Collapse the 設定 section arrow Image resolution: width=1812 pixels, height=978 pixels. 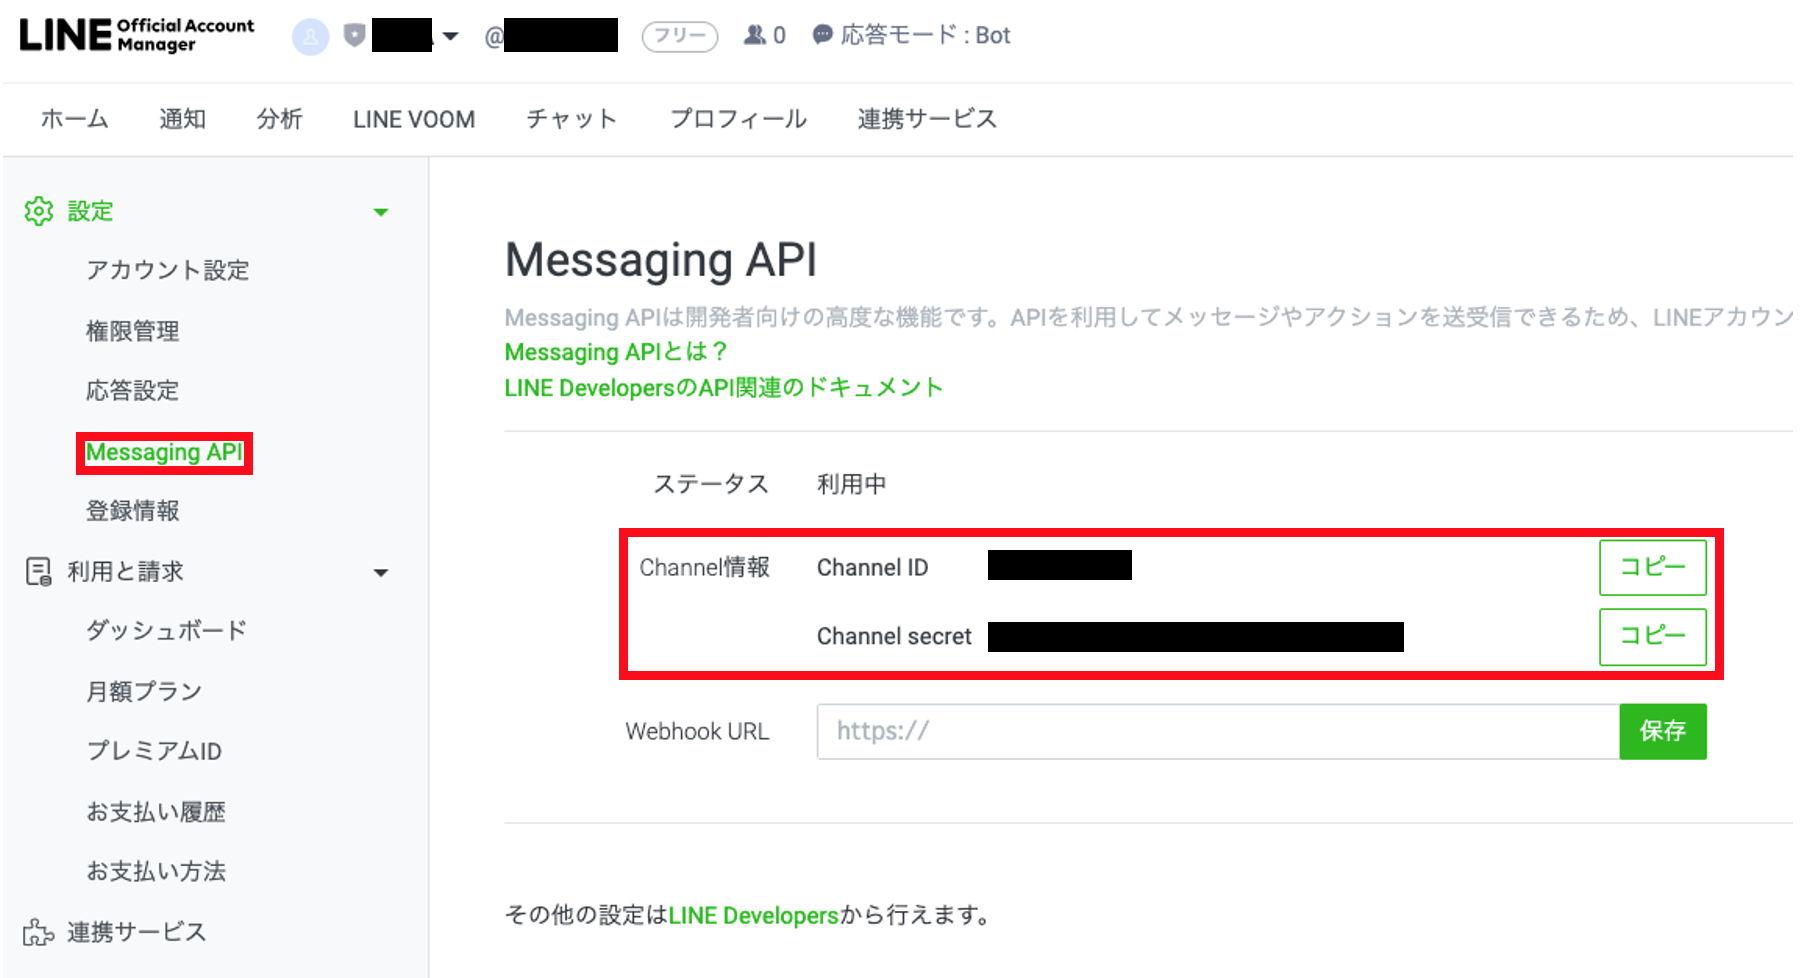380,212
